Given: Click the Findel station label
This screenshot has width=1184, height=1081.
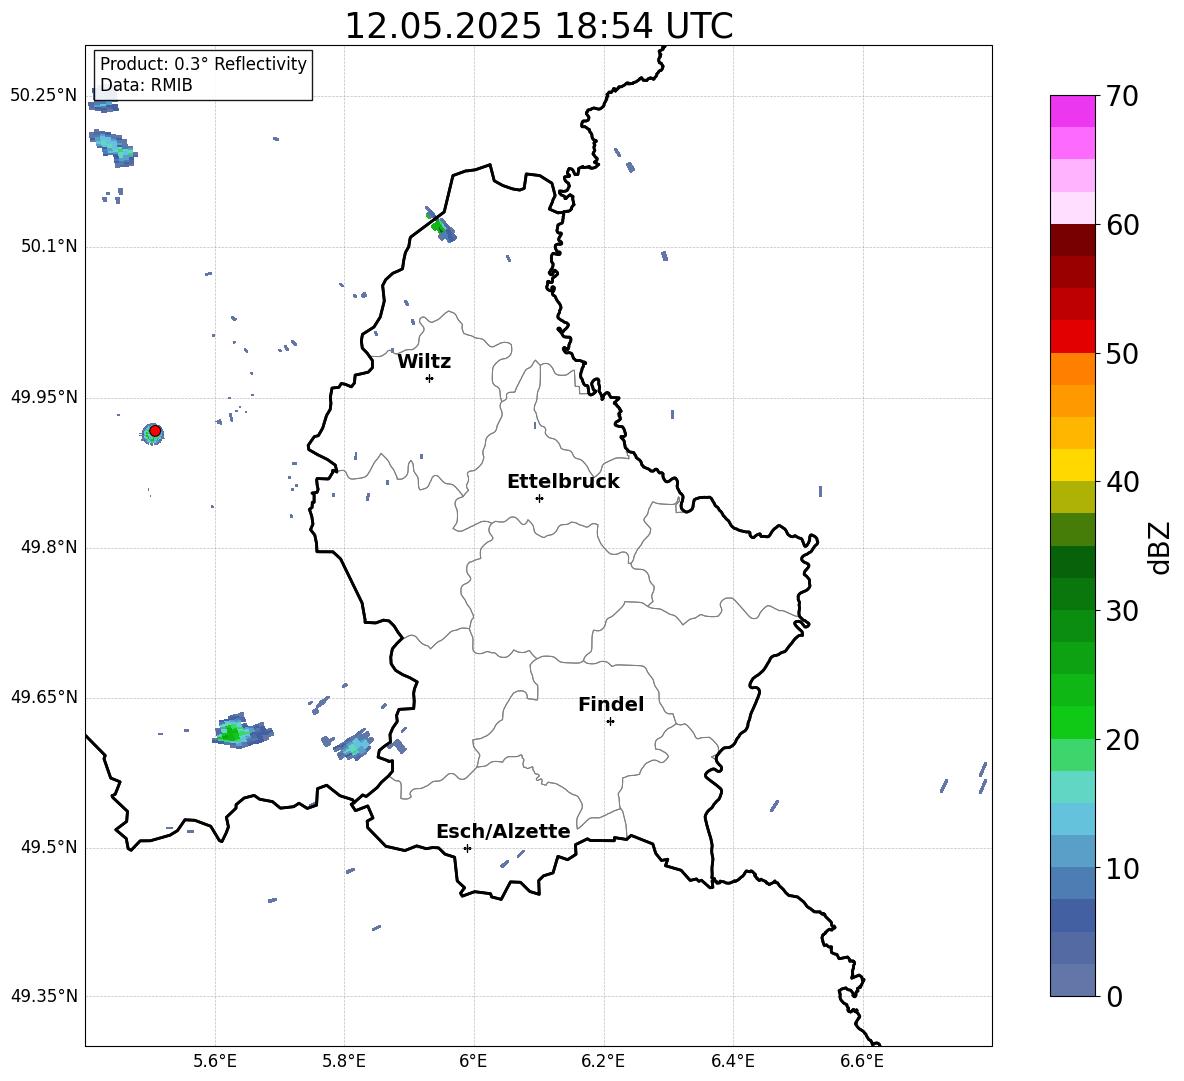Looking at the screenshot, I should 611,704.
